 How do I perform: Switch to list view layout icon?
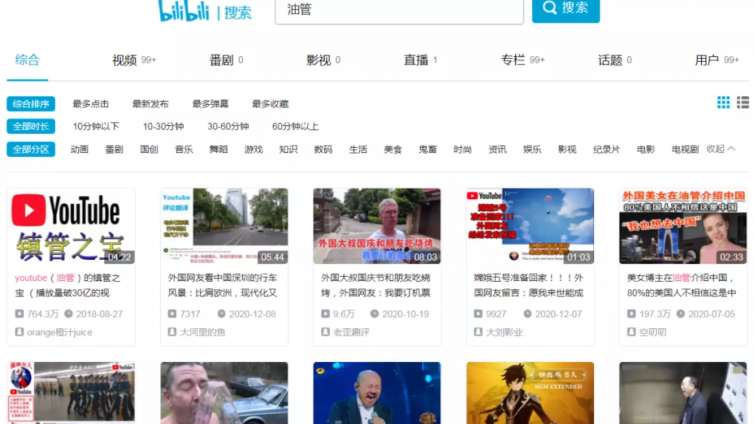(x=743, y=102)
